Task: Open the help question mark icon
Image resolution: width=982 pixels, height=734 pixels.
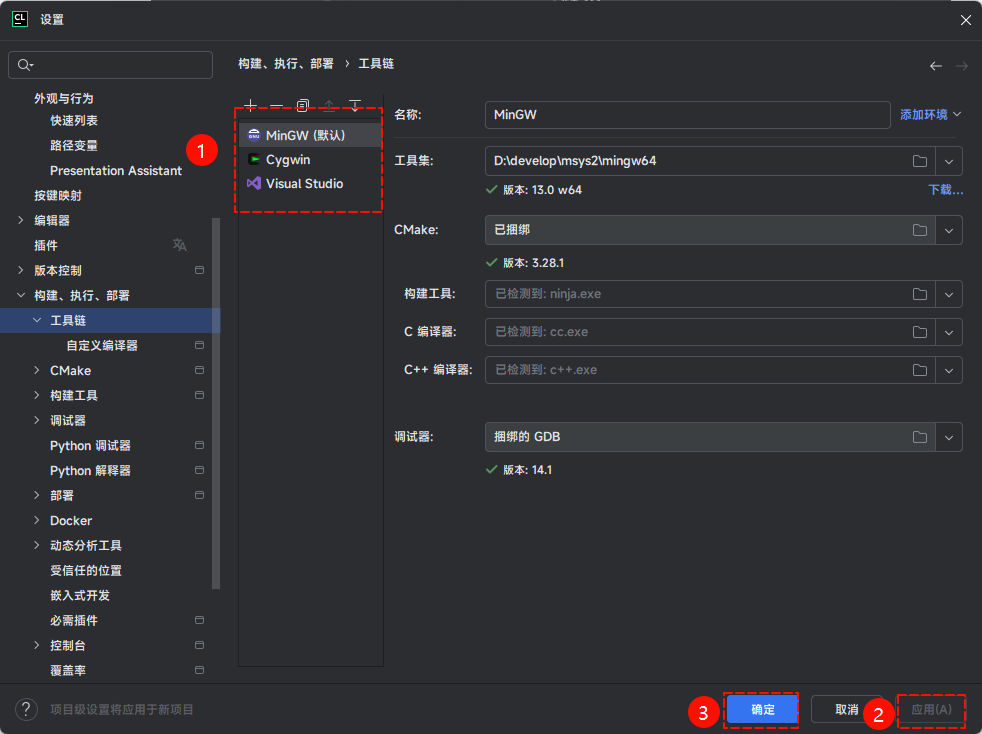Action: (x=26, y=709)
